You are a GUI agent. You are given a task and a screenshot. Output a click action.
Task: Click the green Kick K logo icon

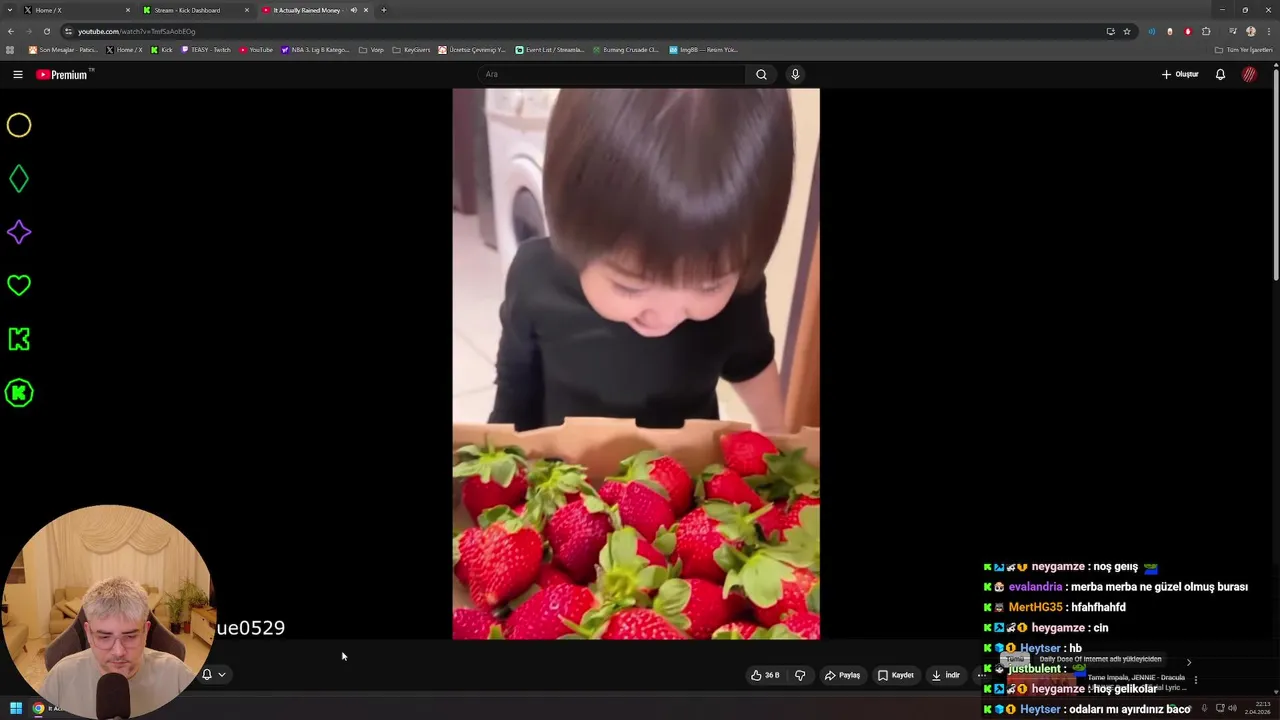click(x=19, y=339)
